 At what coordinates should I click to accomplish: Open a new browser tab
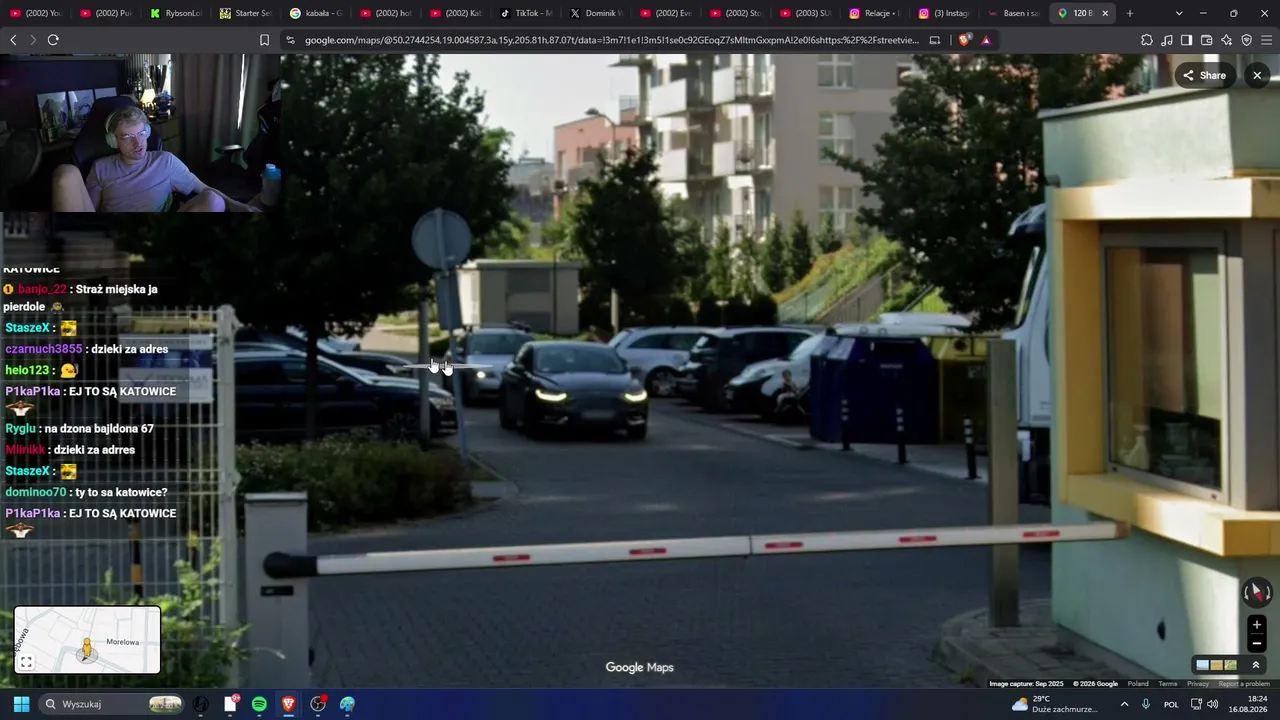1130,13
